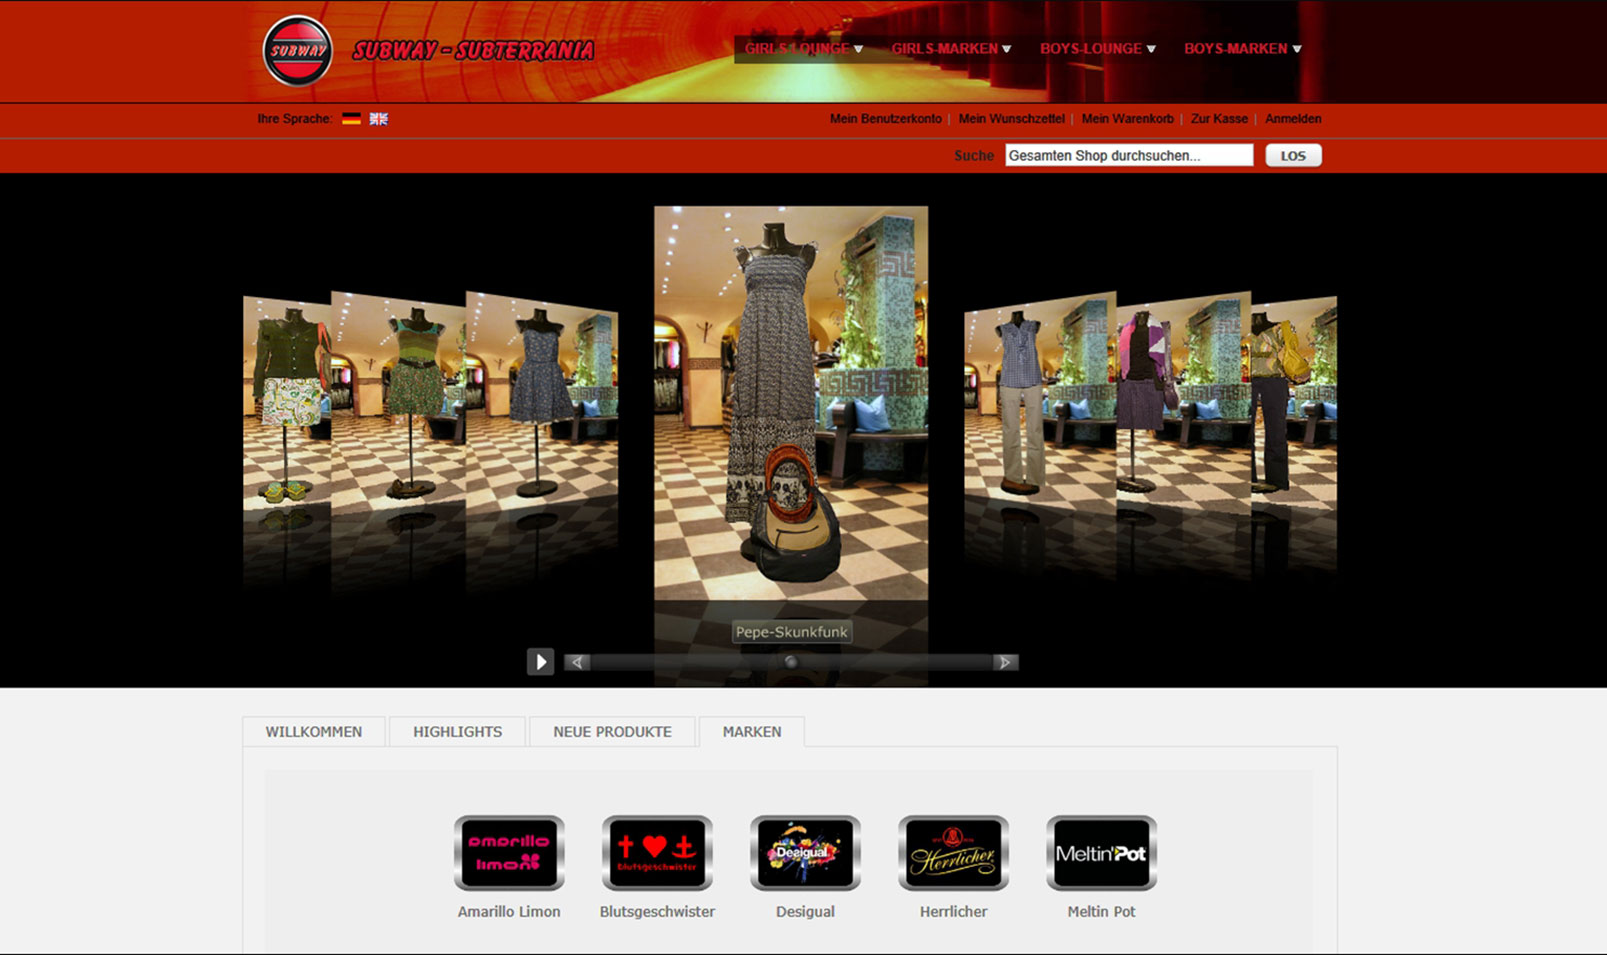
Task: Open the Neue Produkte tab
Action: pos(612,731)
